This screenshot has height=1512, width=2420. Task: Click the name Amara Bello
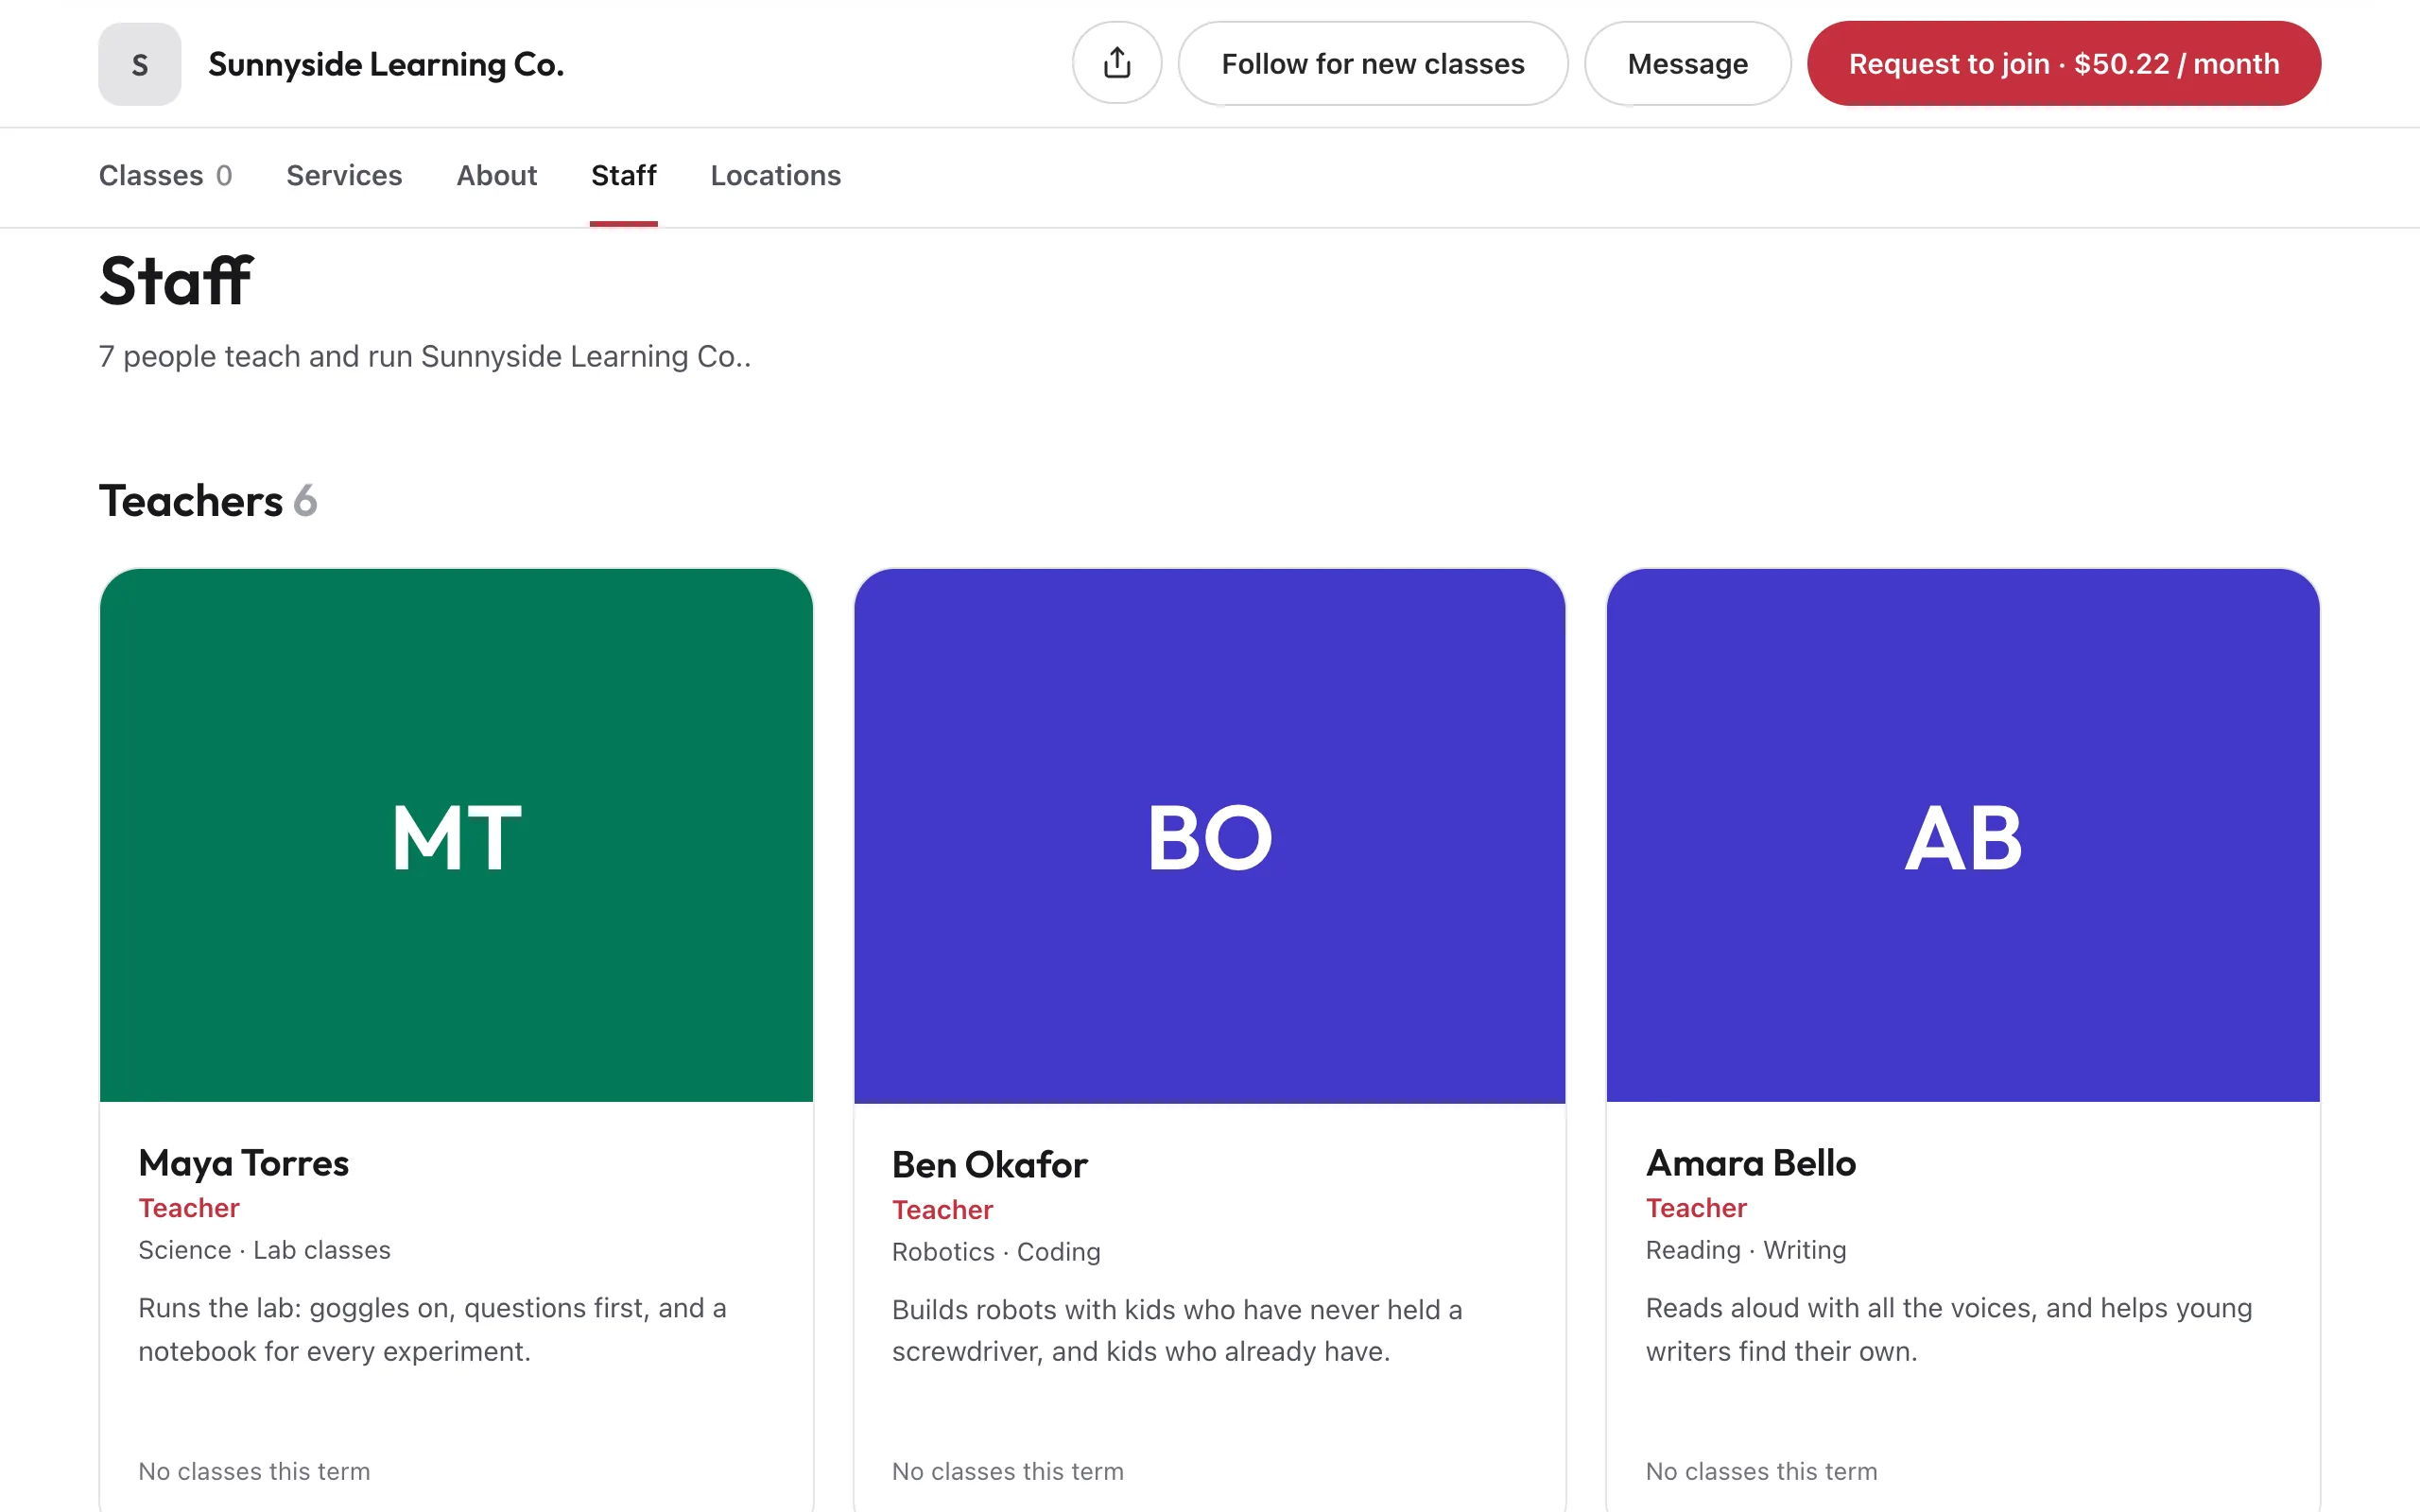click(x=1751, y=1162)
